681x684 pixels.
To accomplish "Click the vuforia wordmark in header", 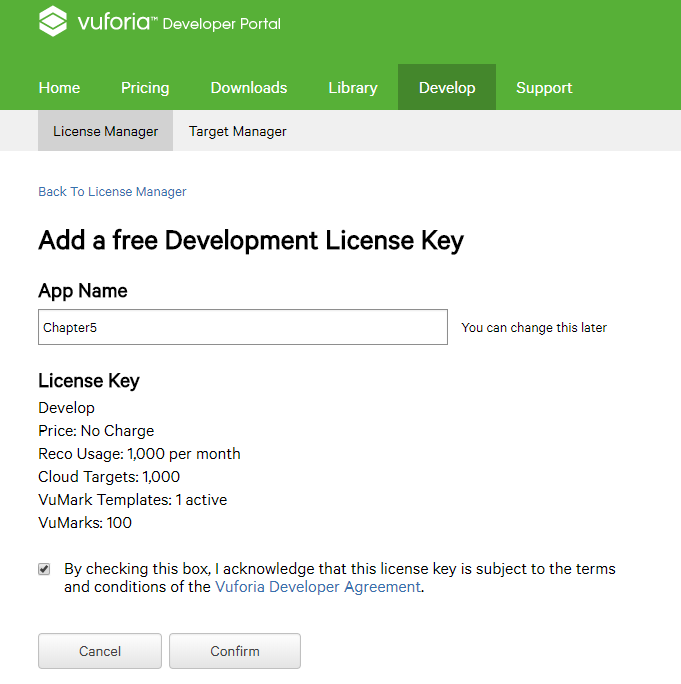I will tap(117, 22).
